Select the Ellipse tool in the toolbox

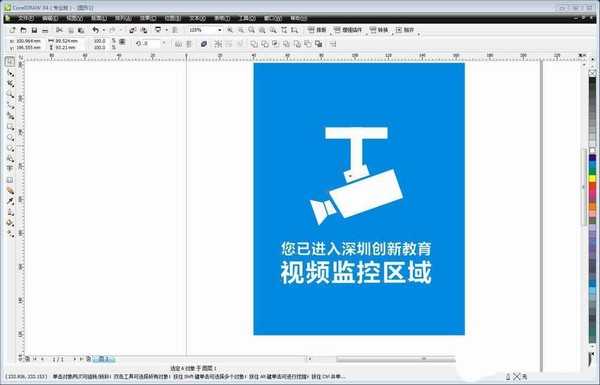click(x=10, y=138)
